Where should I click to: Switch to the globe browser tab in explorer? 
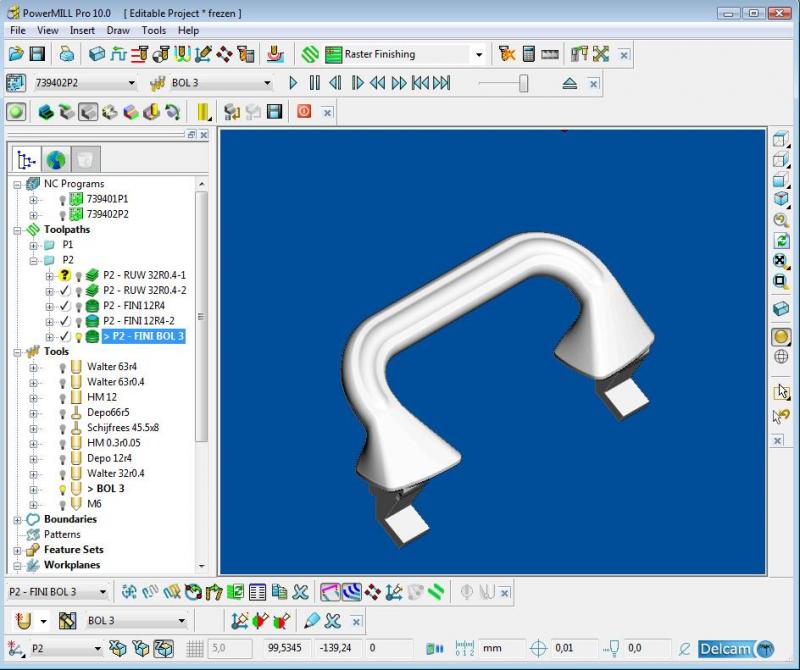tap(56, 160)
